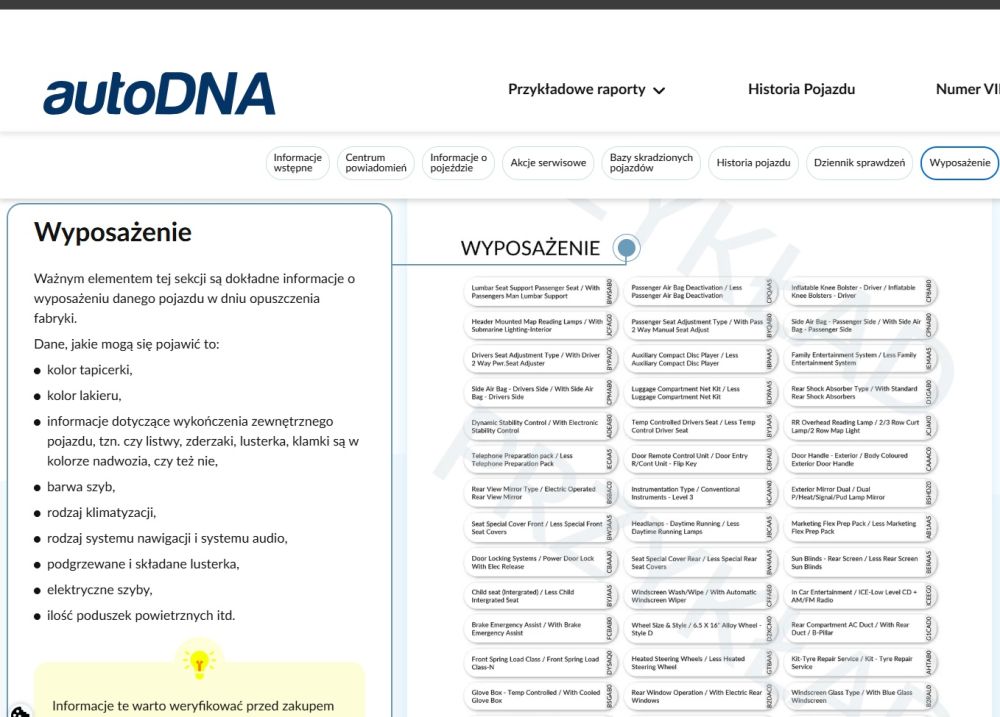Open cookie settings icon at bottom-left corner
1000x717 pixels.
19,711
